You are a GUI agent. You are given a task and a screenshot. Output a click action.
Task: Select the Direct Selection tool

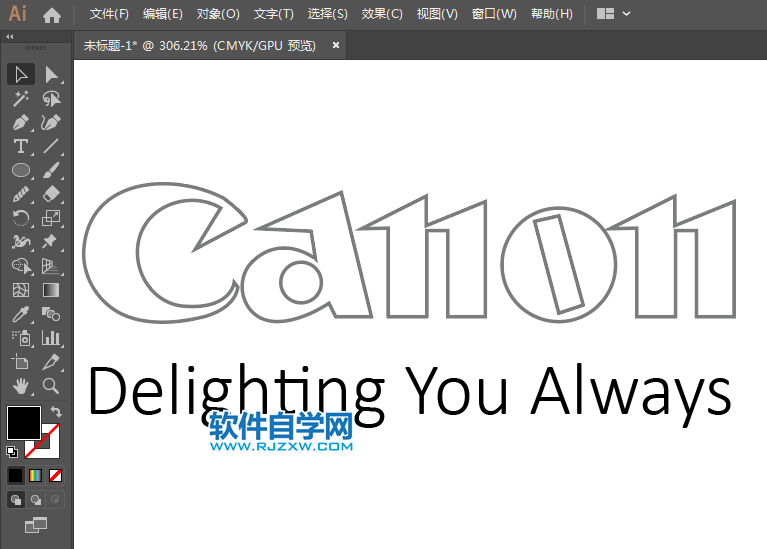click(51, 75)
